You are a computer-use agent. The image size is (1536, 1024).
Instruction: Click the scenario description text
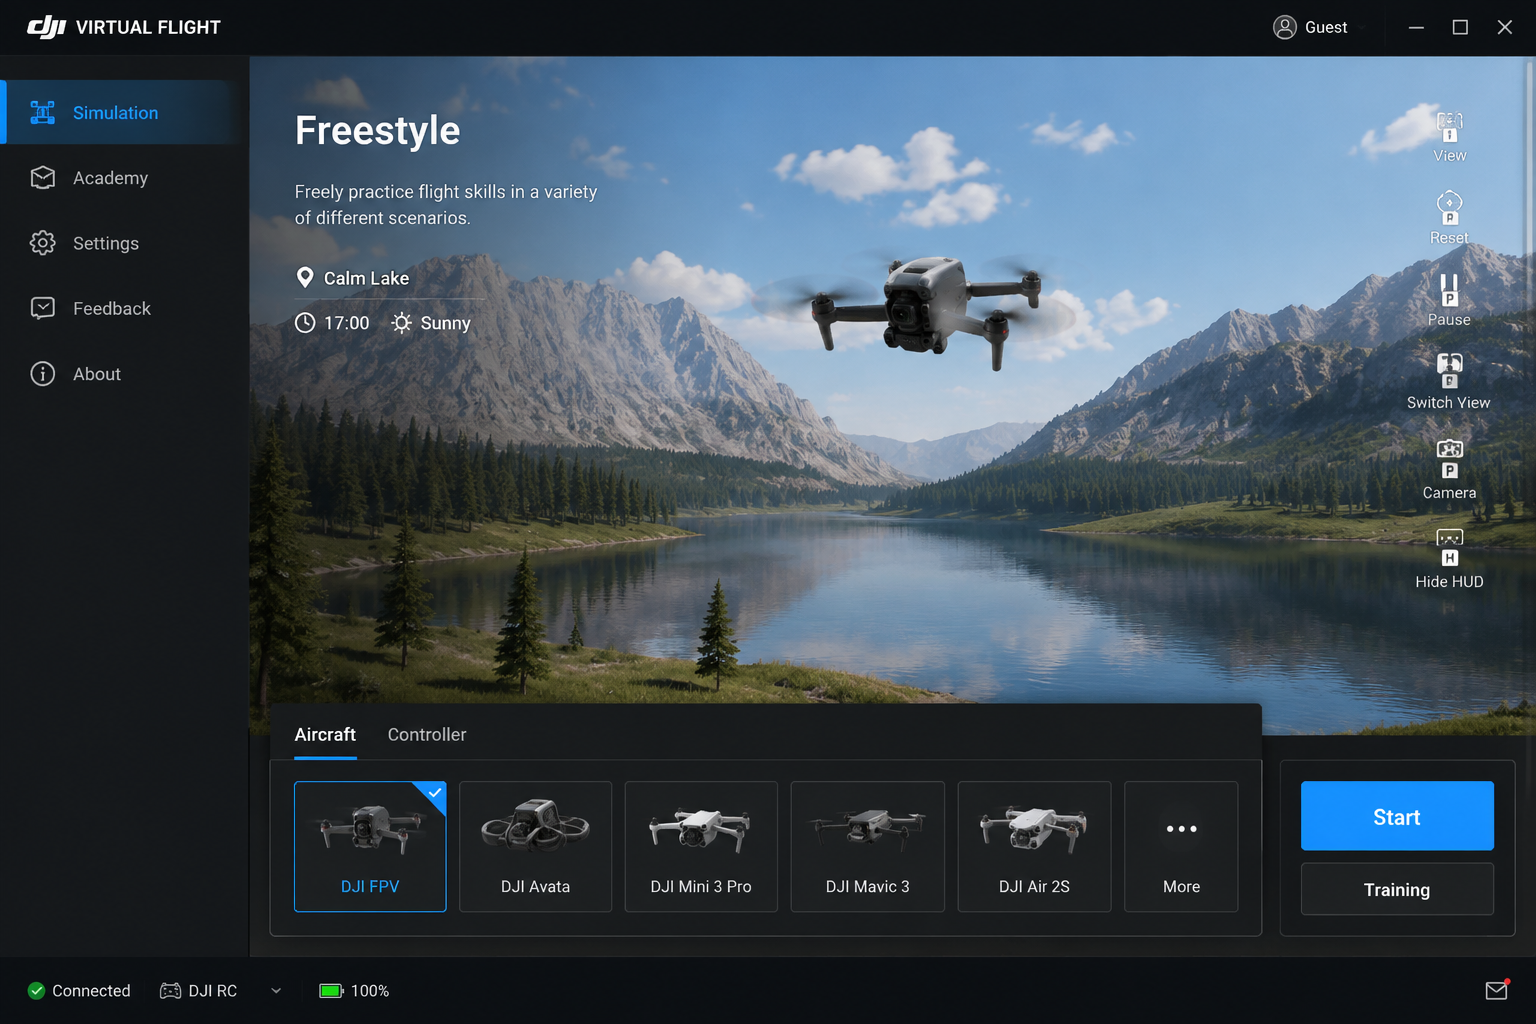tap(446, 204)
